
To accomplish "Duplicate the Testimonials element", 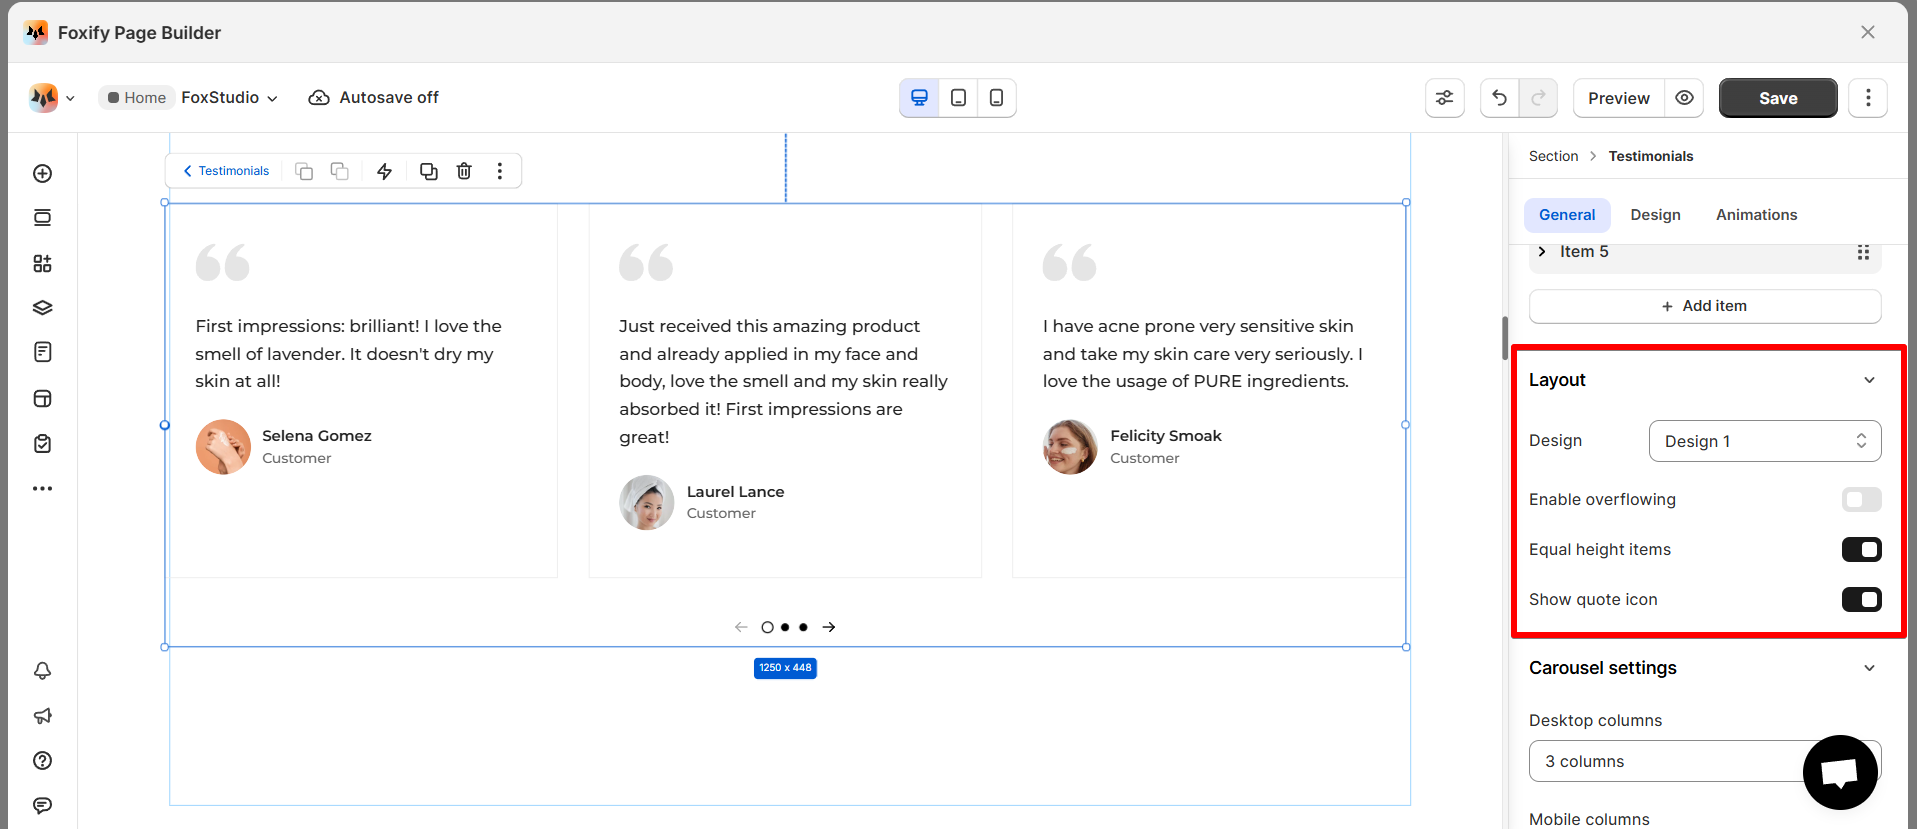I will (x=428, y=171).
